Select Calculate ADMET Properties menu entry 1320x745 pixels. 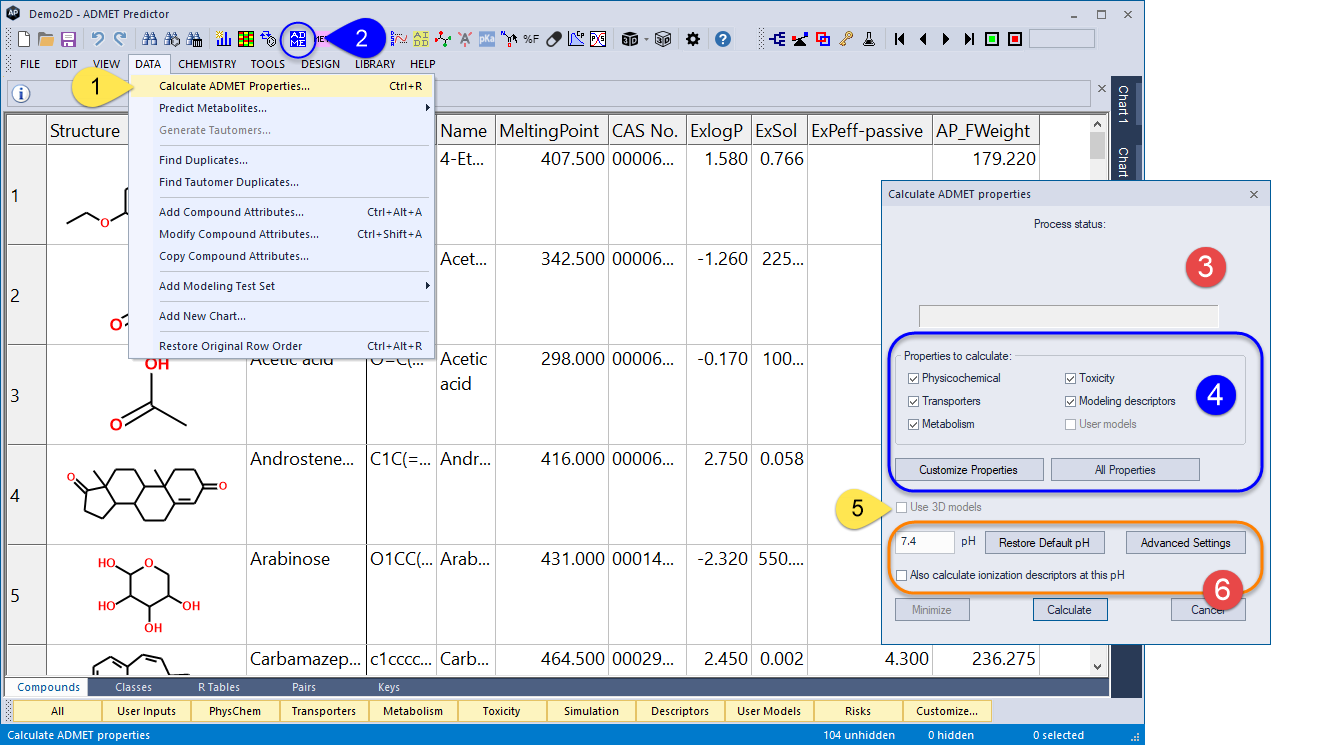[x=282, y=86]
